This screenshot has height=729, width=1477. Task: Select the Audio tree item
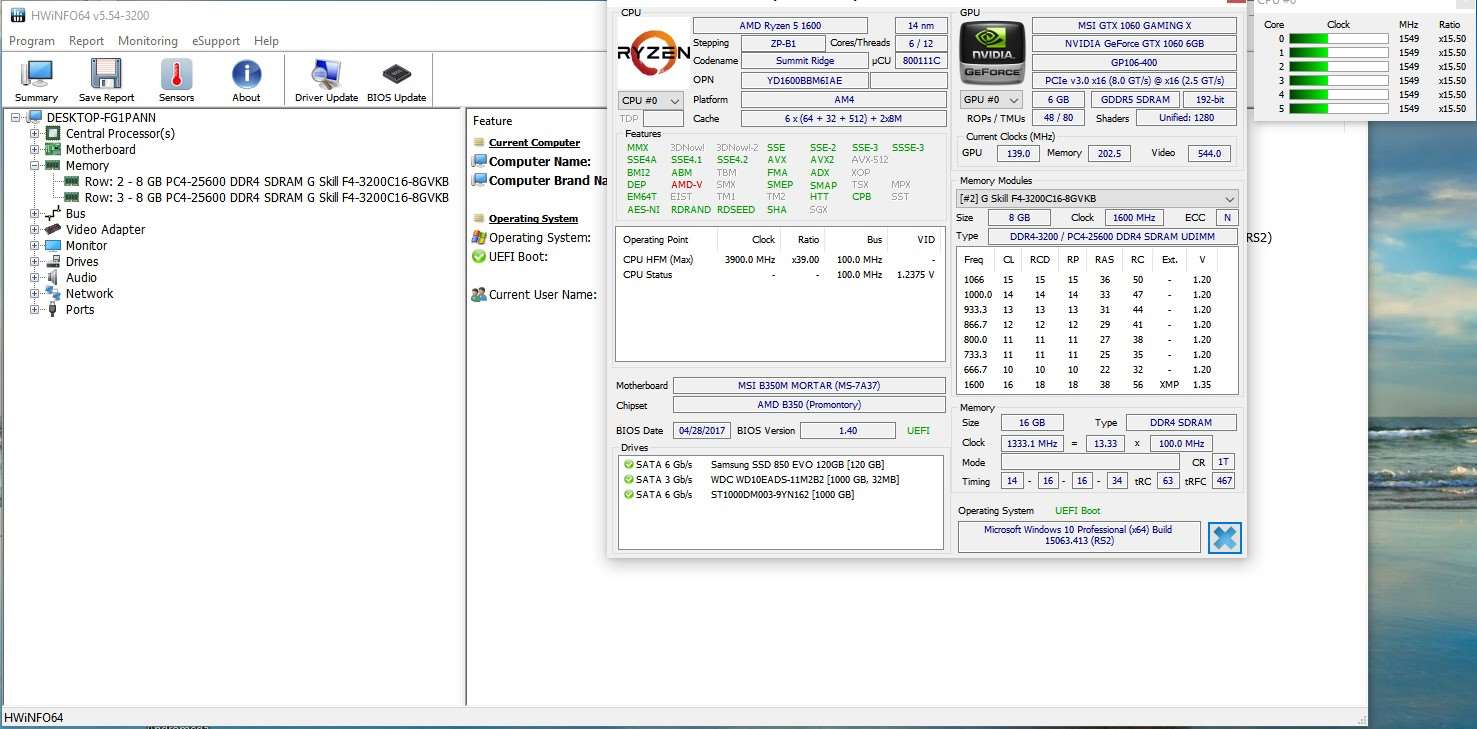click(81, 277)
